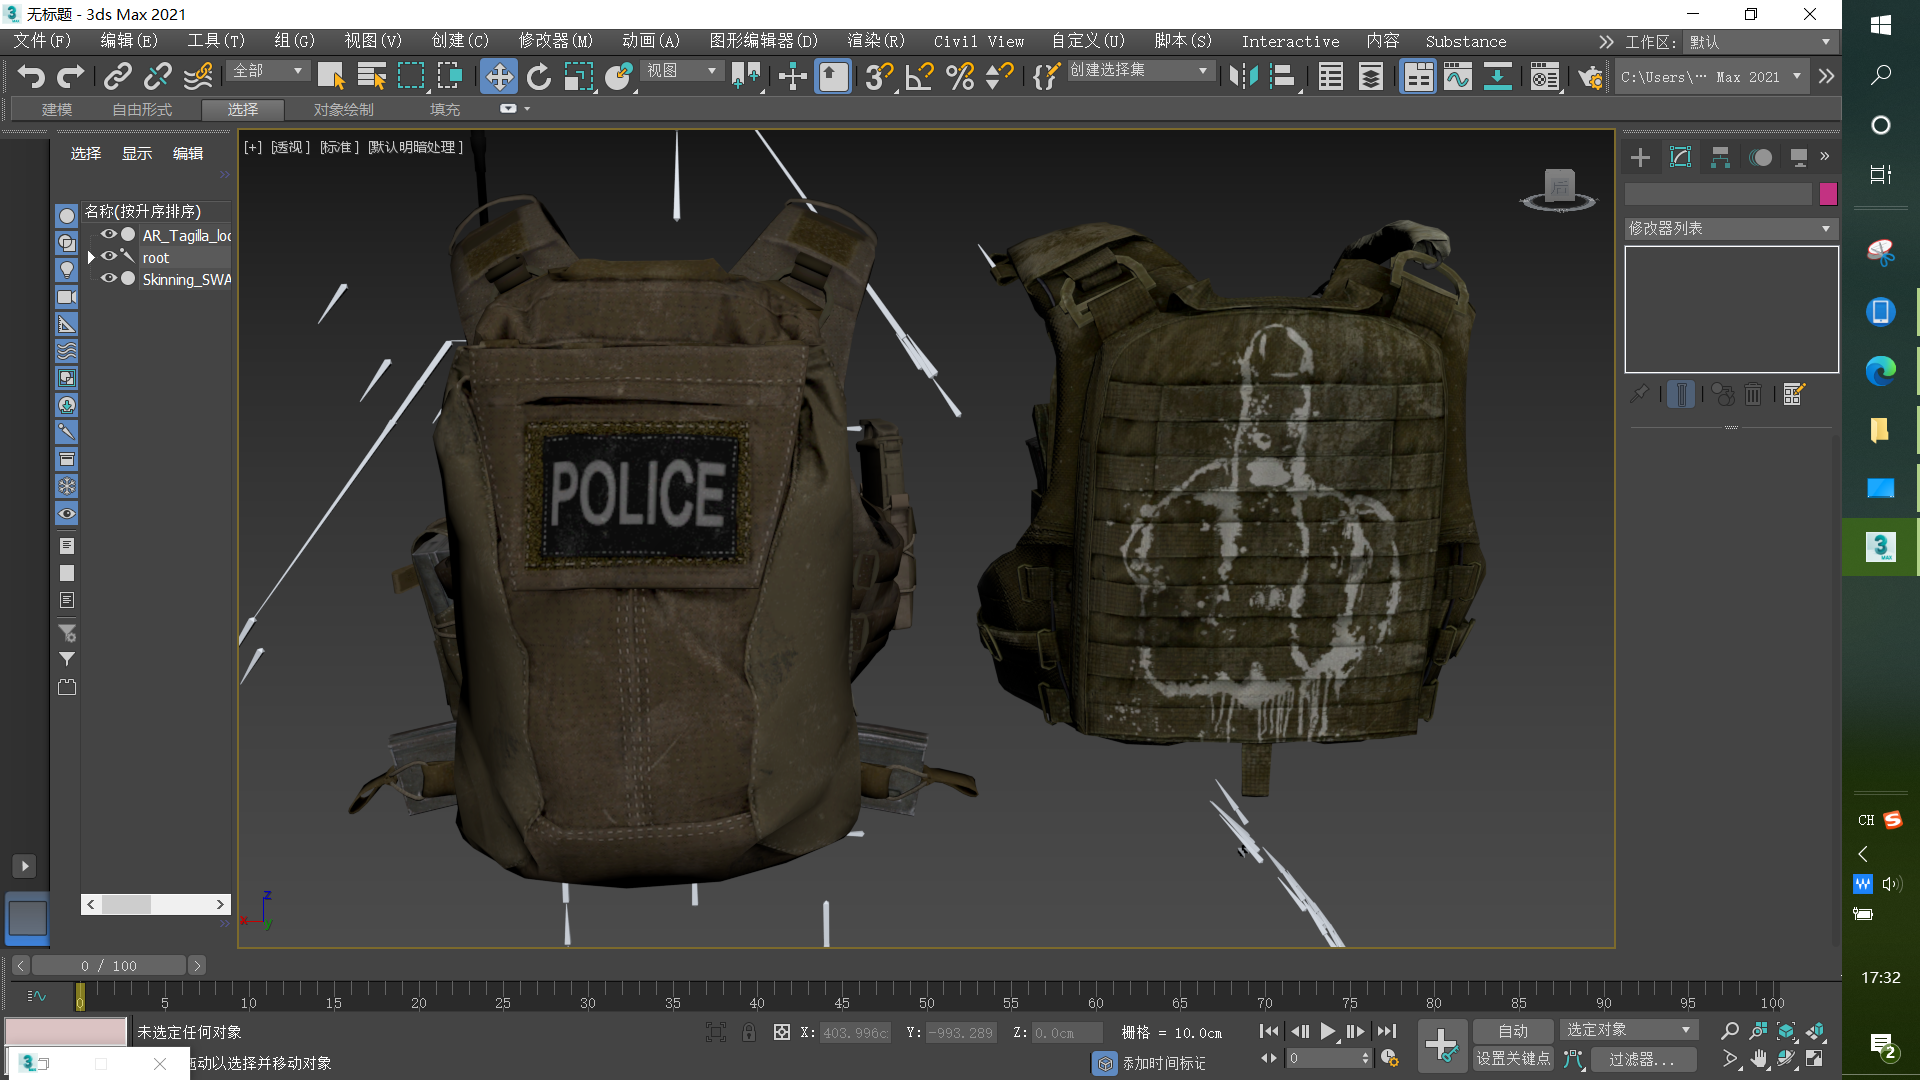Open Microsoft Edge from taskbar
The image size is (1920, 1080).
(x=1880, y=372)
